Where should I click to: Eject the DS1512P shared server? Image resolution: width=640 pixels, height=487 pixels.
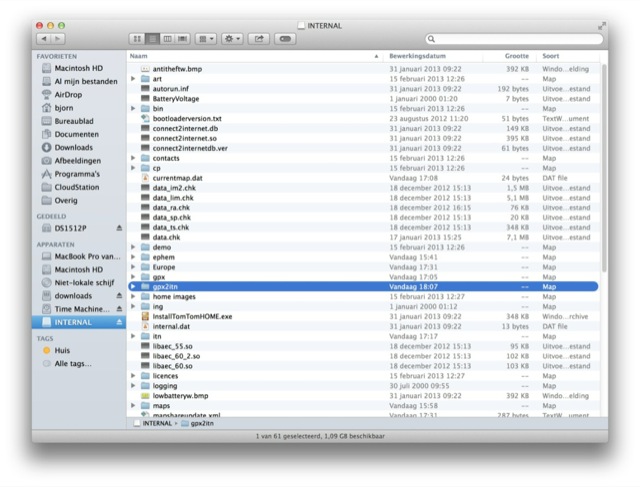(x=119, y=228)
